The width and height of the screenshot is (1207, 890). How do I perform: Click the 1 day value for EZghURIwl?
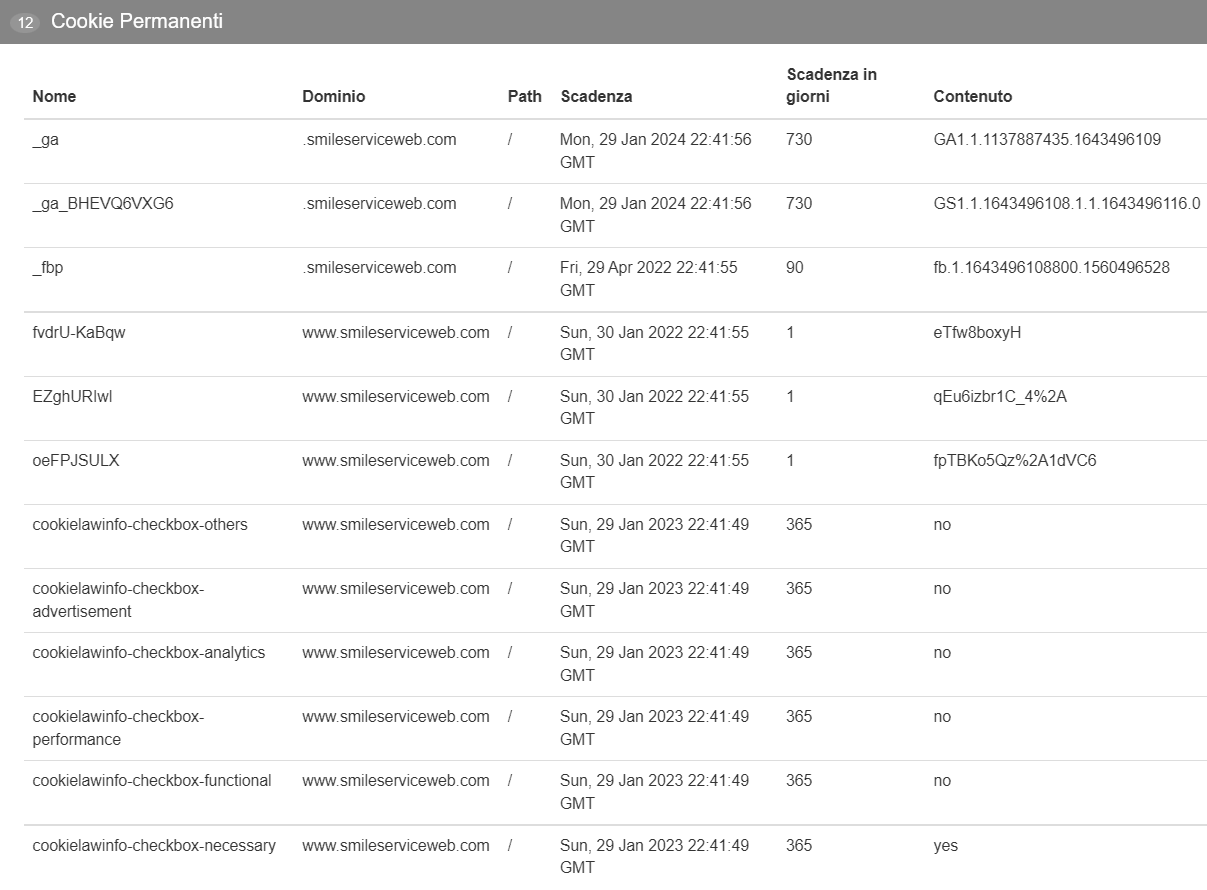tap(790, 396)
